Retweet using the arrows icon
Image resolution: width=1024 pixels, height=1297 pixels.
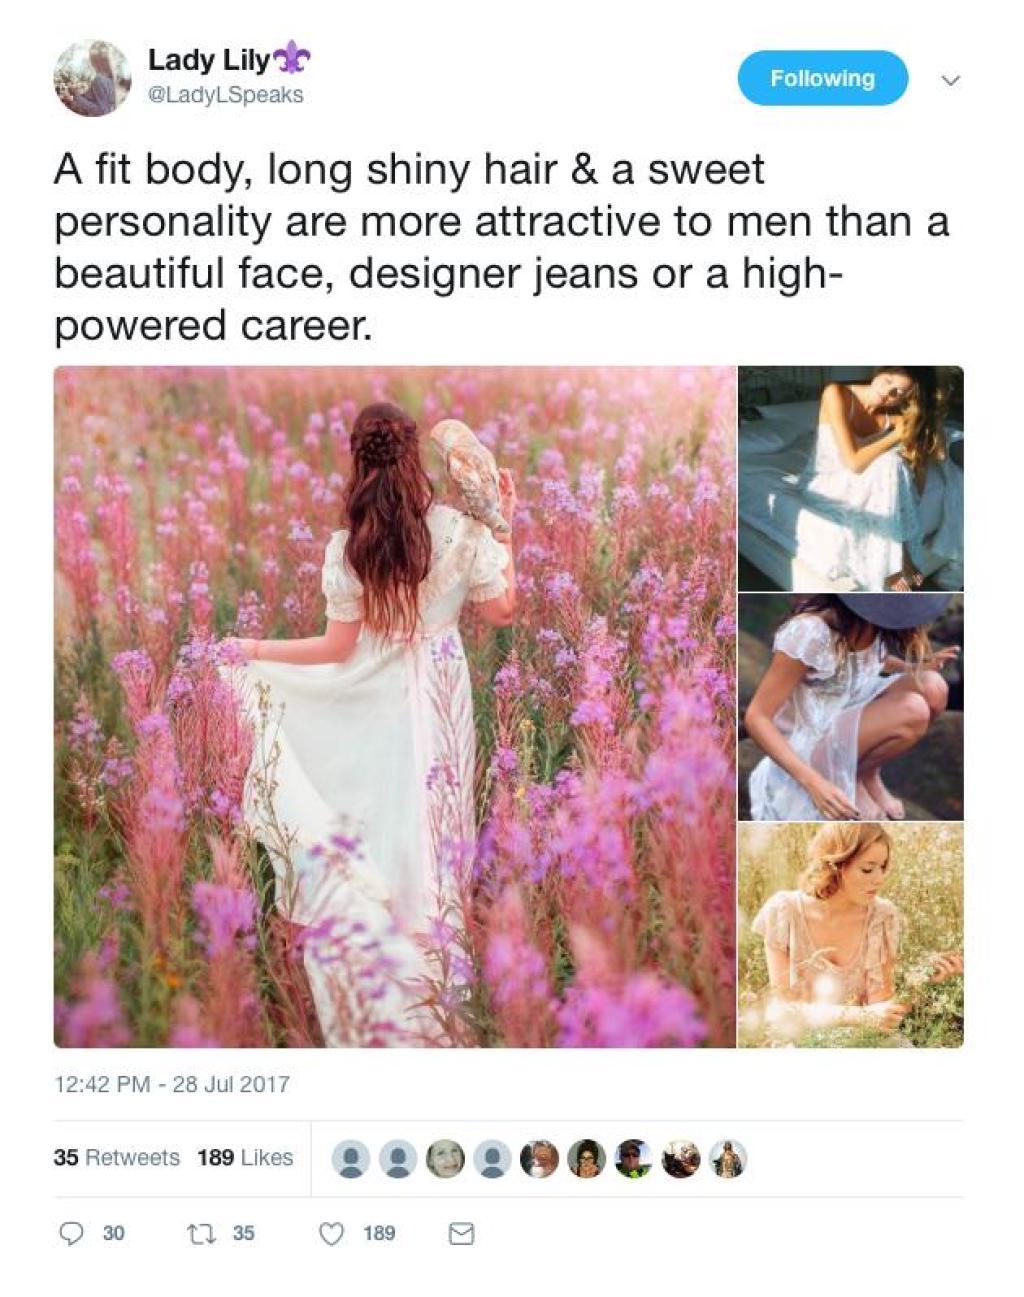(198, 1233)
